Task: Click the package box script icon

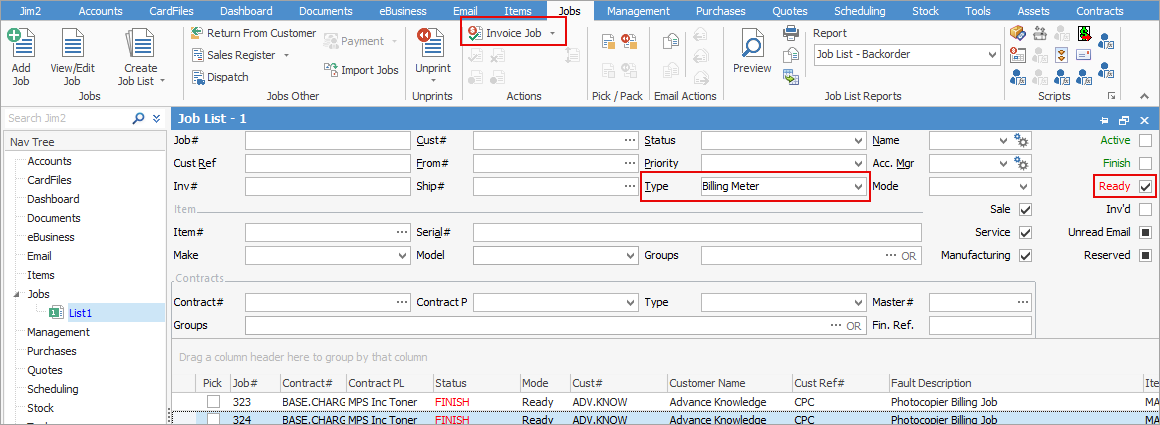Action: pyautogui.click(x=1017, y=33)
